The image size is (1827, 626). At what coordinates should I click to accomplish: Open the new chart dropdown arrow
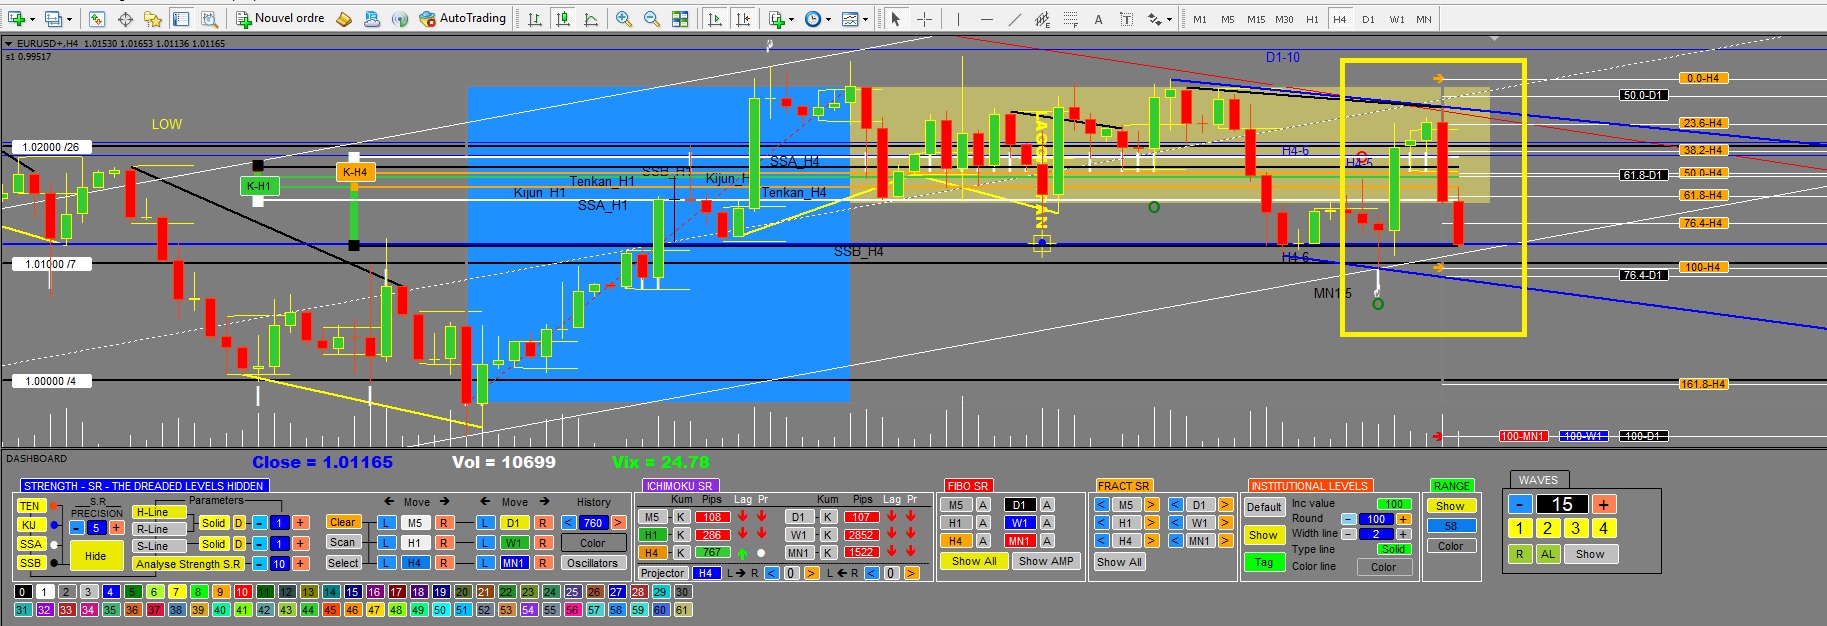[33, 19]
